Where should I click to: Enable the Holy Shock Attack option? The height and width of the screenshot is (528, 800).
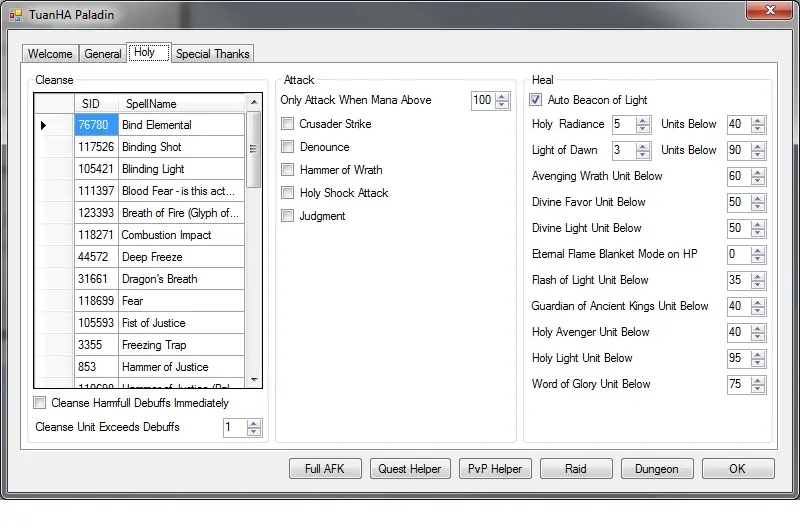coord(288,193)
